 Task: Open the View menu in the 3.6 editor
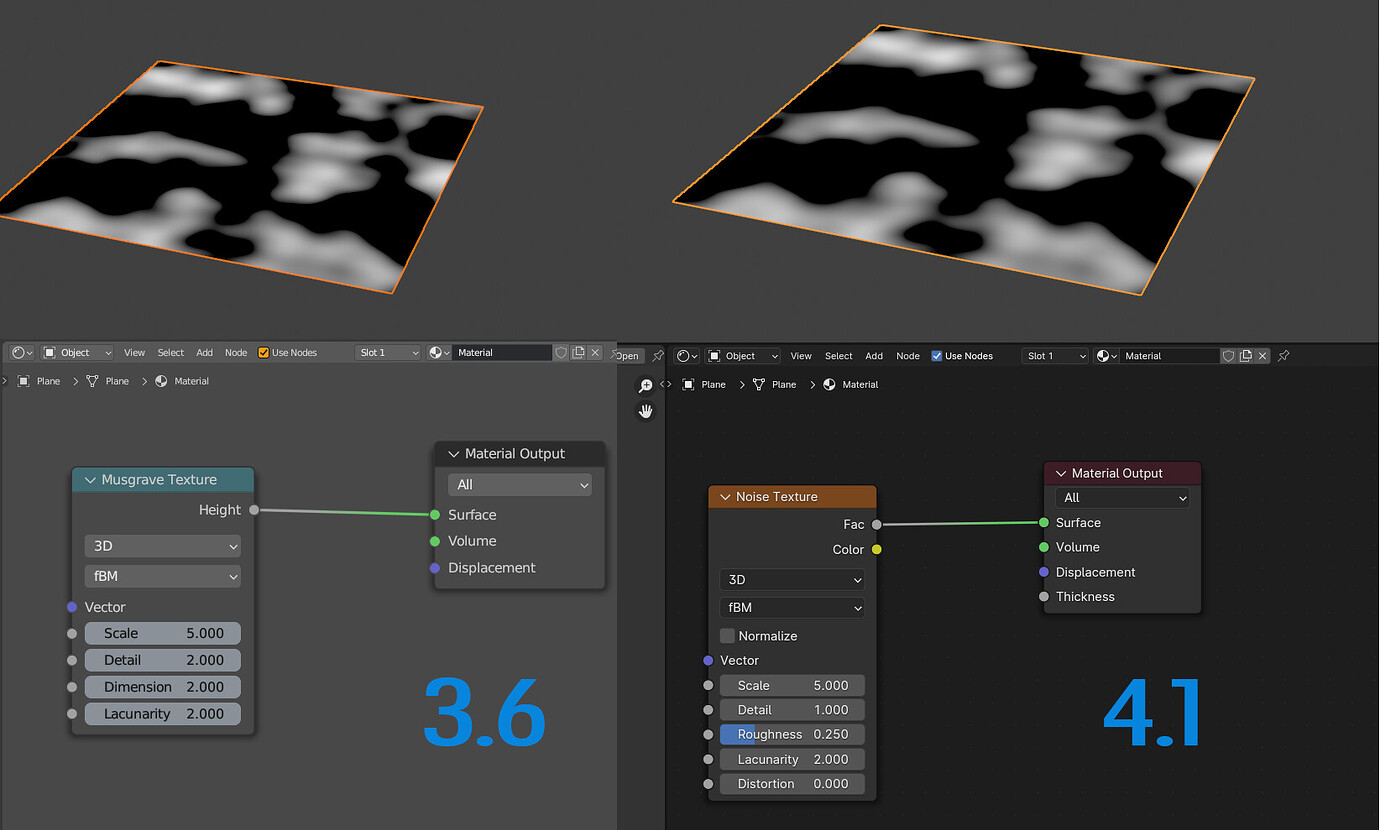(x=135, y=352)
